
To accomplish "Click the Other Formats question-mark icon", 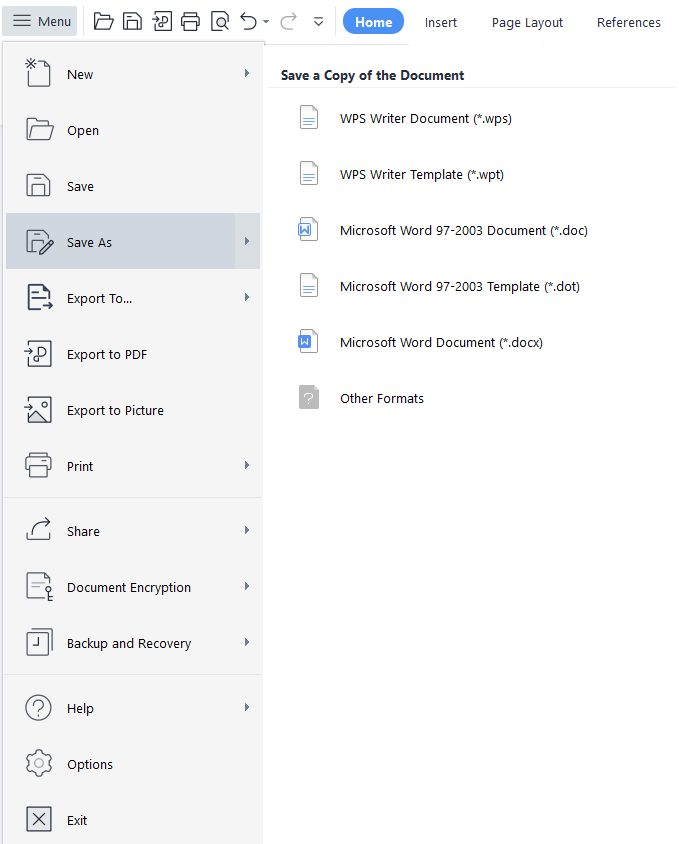I will click(309, 397).
